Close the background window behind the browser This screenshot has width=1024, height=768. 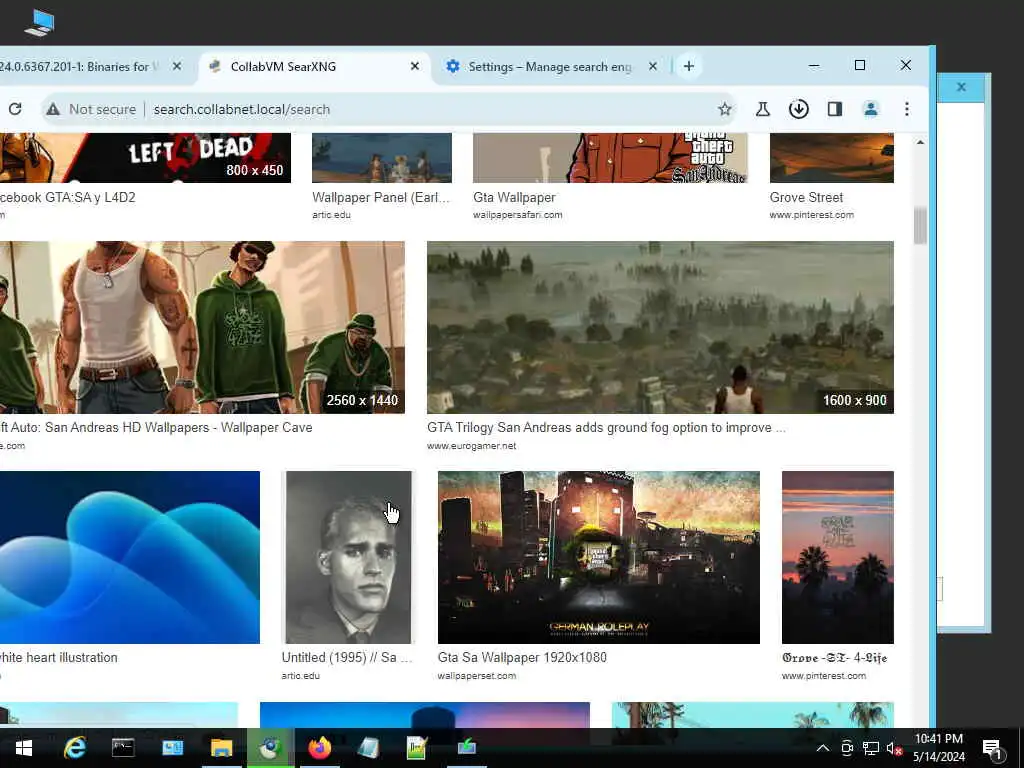(x=961, y=87)
